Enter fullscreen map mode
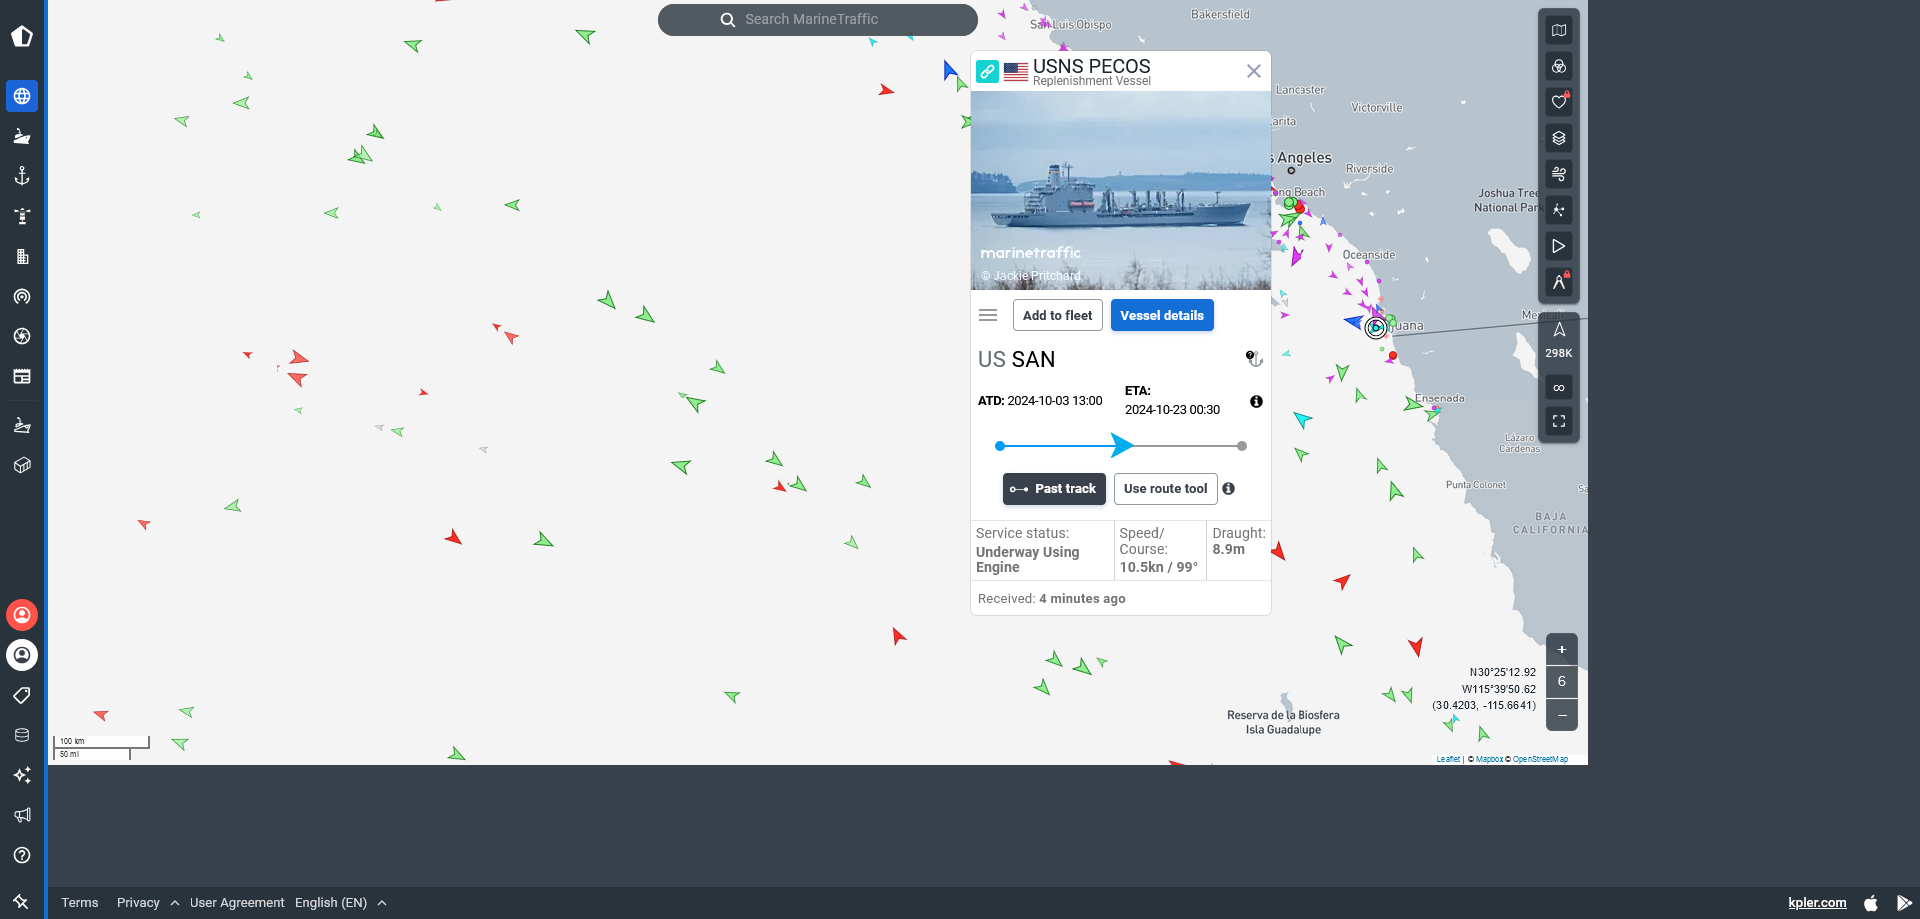1920x919 pixels. [1559, 421]
